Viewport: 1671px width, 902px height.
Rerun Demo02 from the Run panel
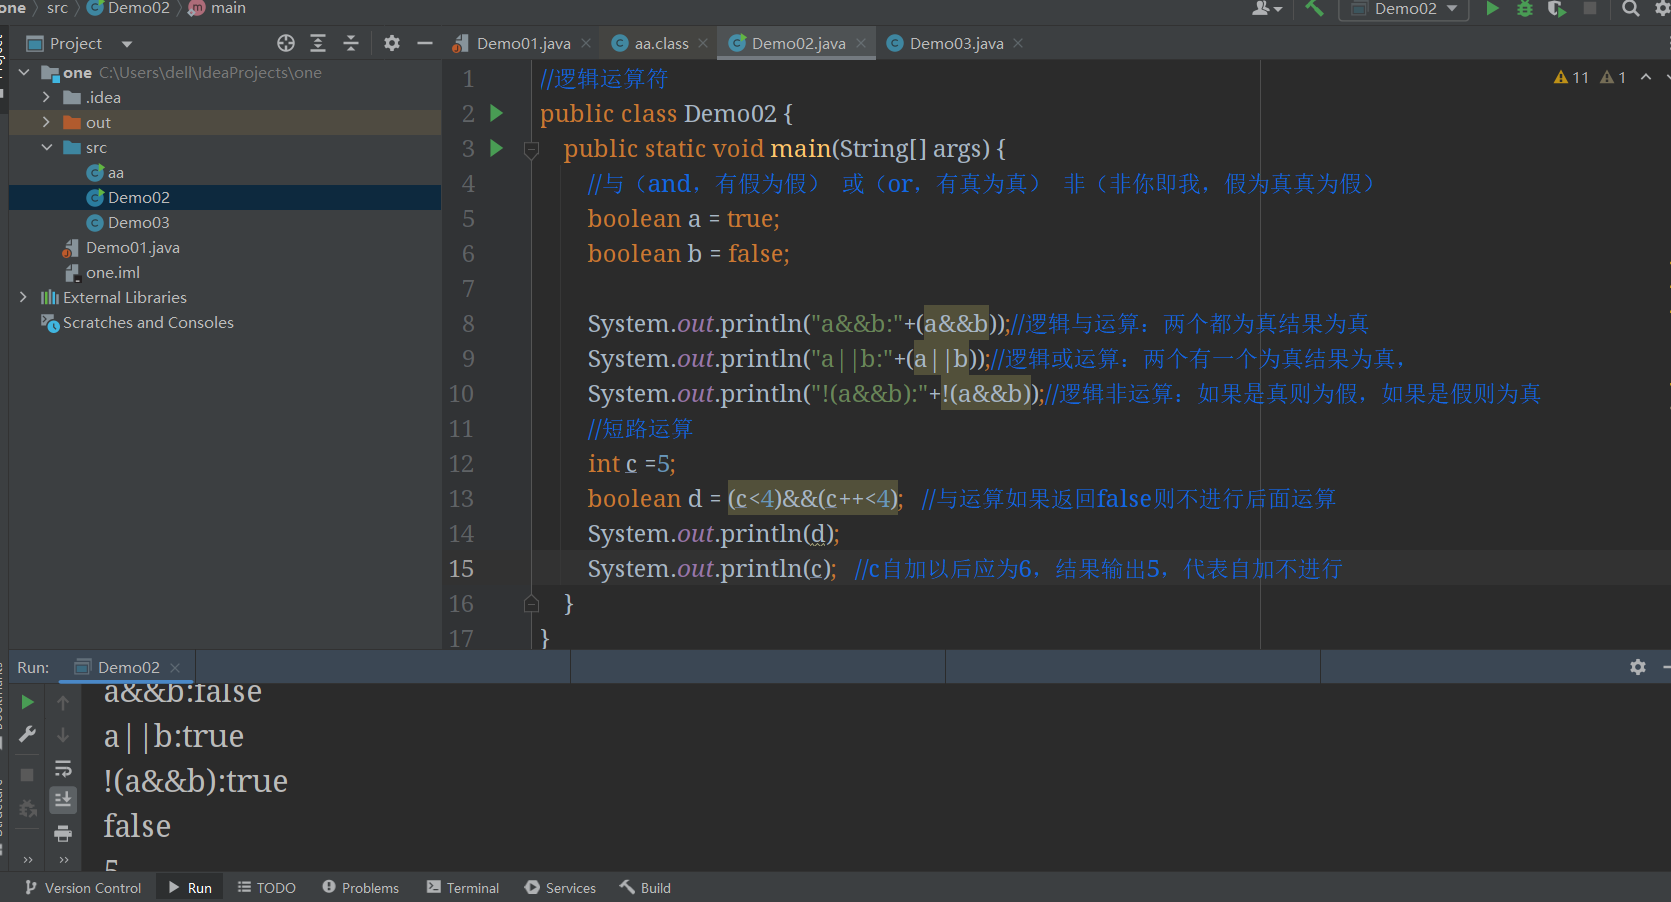[x=28, y=703]
